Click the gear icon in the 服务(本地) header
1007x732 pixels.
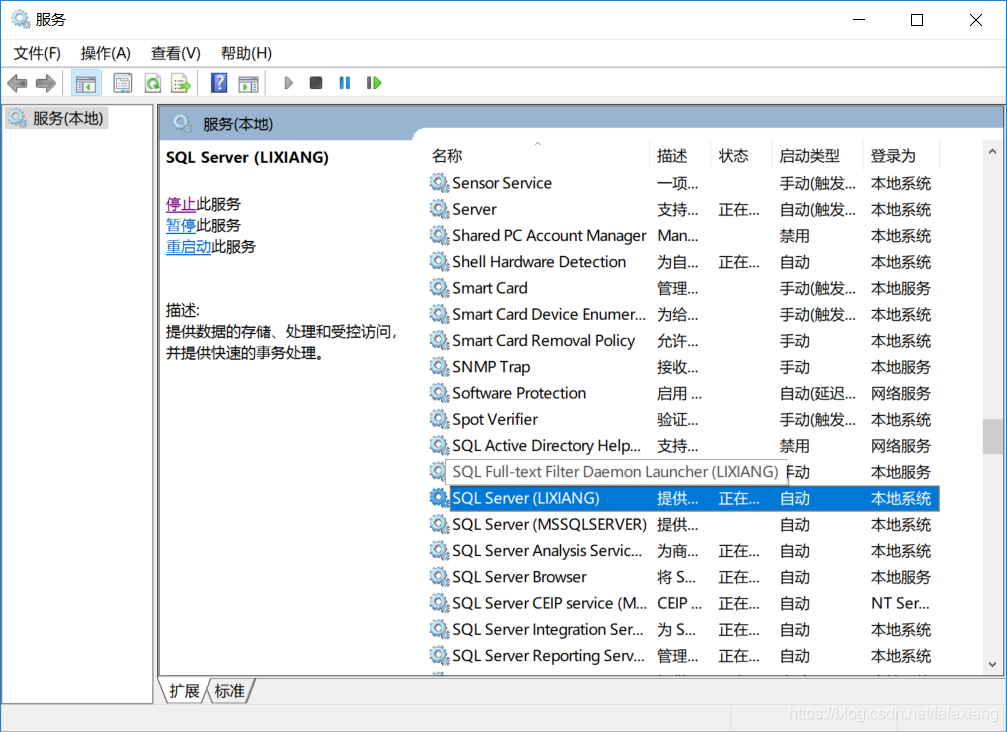tap(182, 123)
